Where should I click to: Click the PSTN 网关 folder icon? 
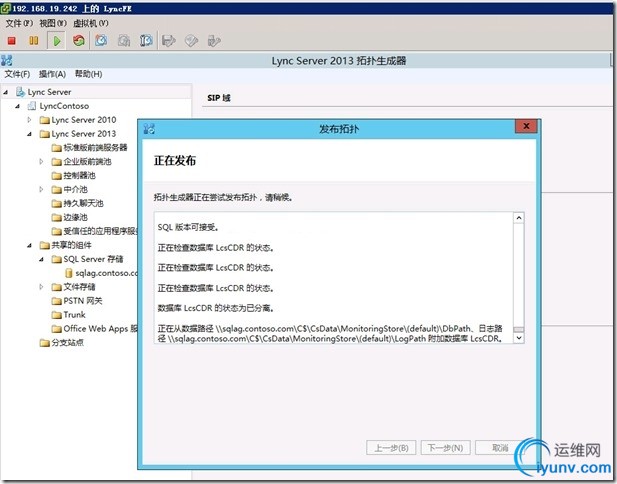(x=57, y=301)
